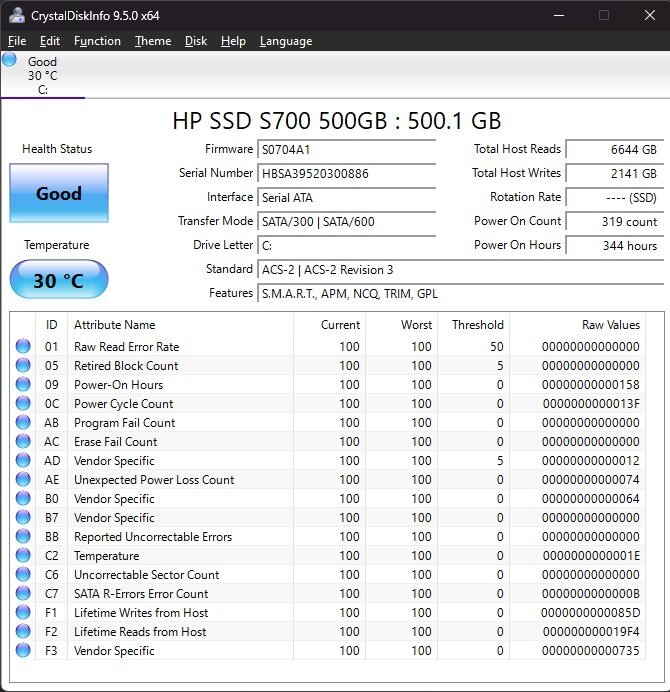Click the Total Host Writes value 2141 GB
670x692 pixels.
[x=615, y=173]
